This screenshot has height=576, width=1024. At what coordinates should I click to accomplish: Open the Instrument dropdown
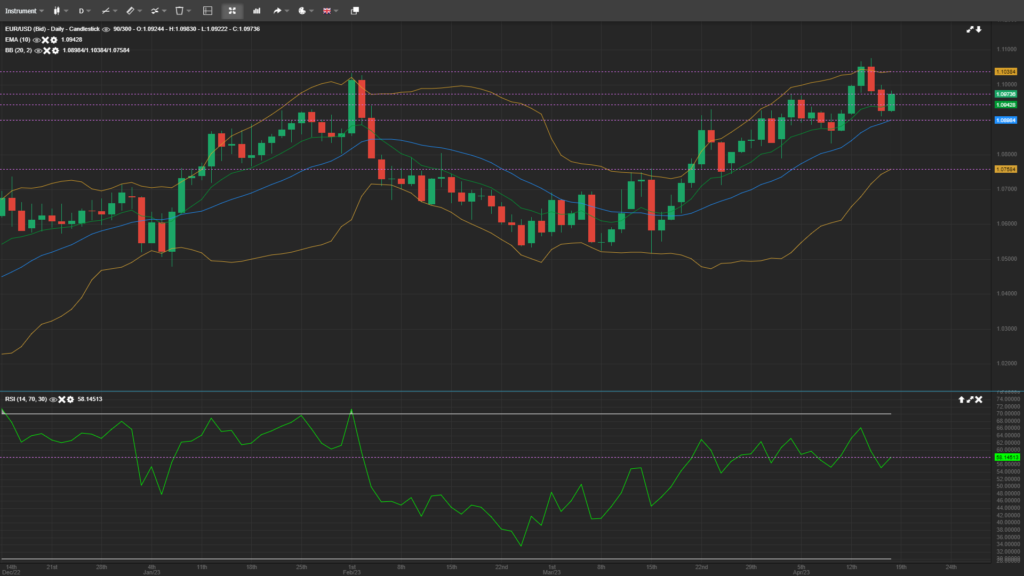click(22, 10)
